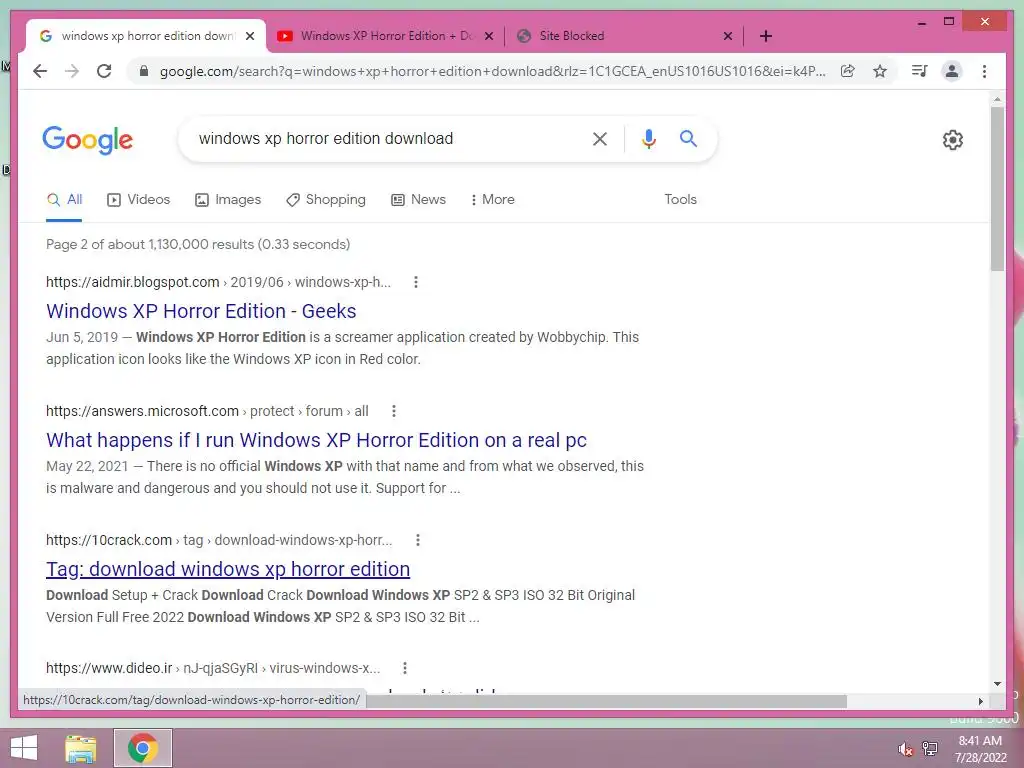Open options for the aidmir.blogspot.com result
The image size is (1024, 768).
(416, 282)
